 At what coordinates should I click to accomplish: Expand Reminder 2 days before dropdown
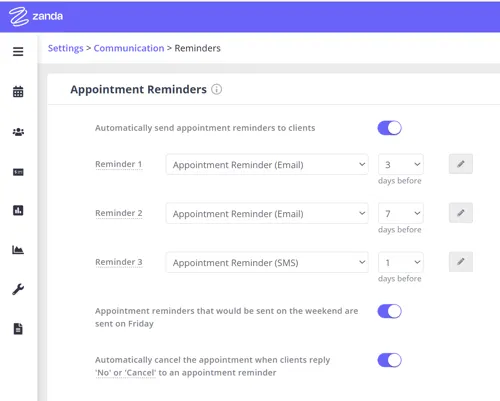(x=401, y=213)
